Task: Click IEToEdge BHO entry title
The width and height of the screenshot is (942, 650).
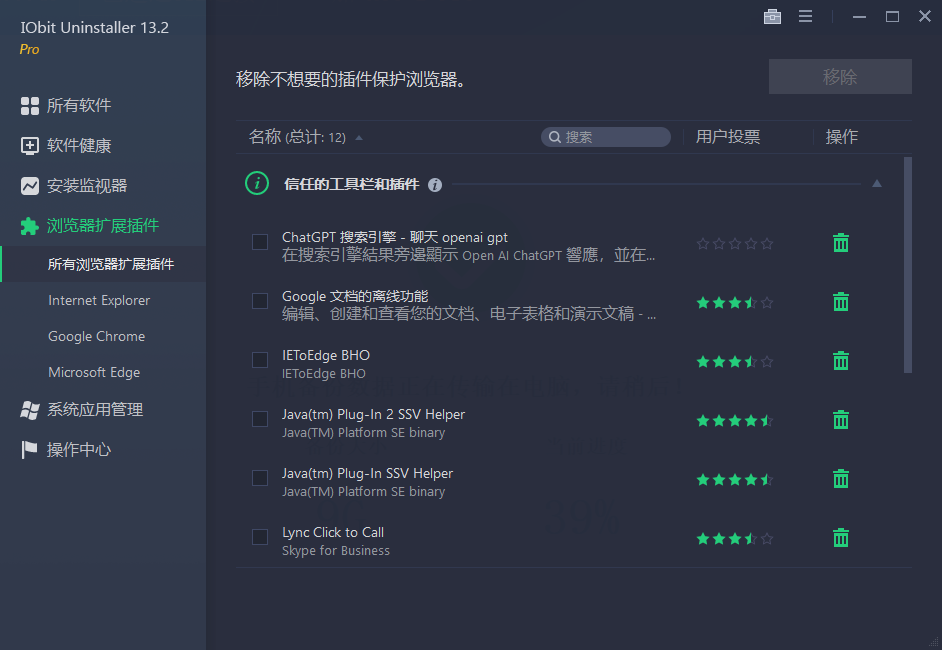Action: 326,355
